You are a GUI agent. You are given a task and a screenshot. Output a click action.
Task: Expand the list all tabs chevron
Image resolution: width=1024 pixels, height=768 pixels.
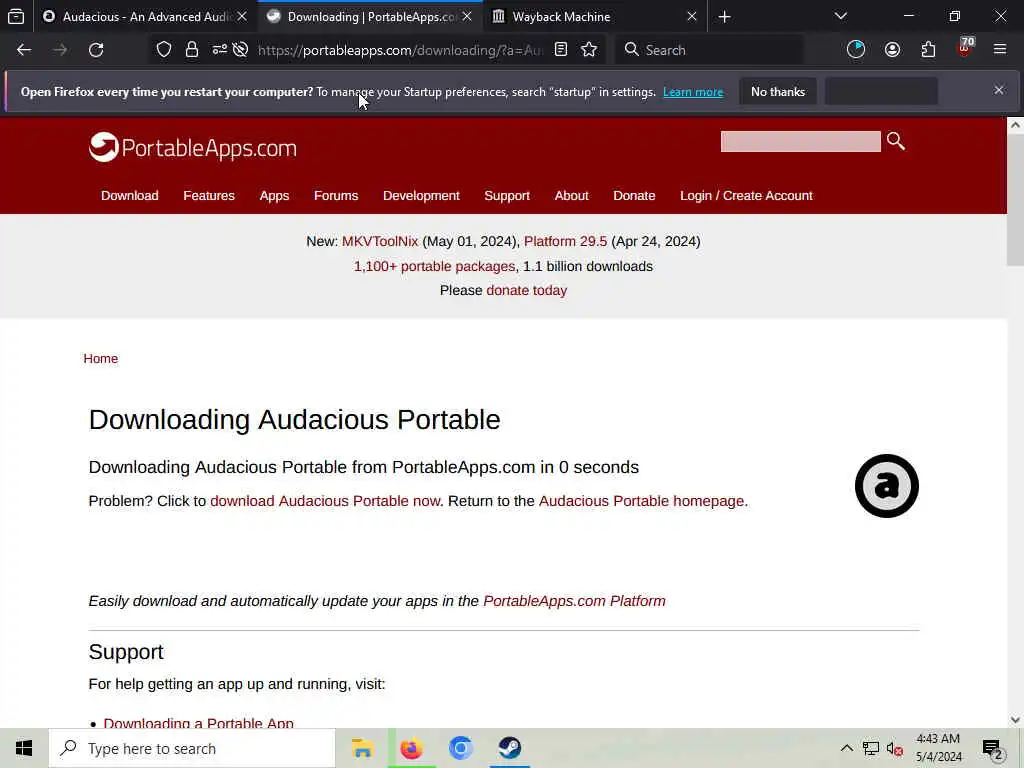pyautogui.click(x=840, y=16)
